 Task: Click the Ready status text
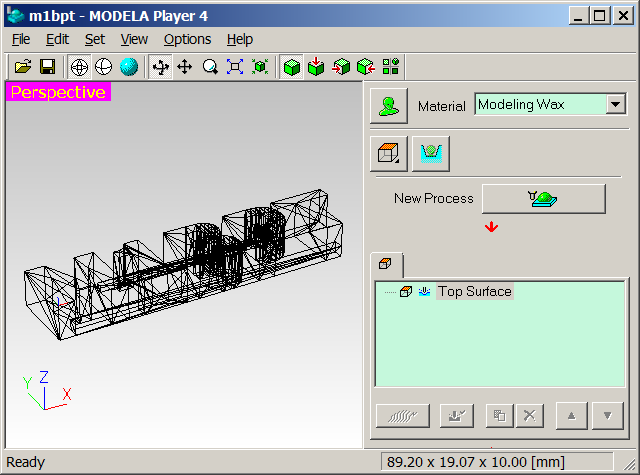[25, 462]
